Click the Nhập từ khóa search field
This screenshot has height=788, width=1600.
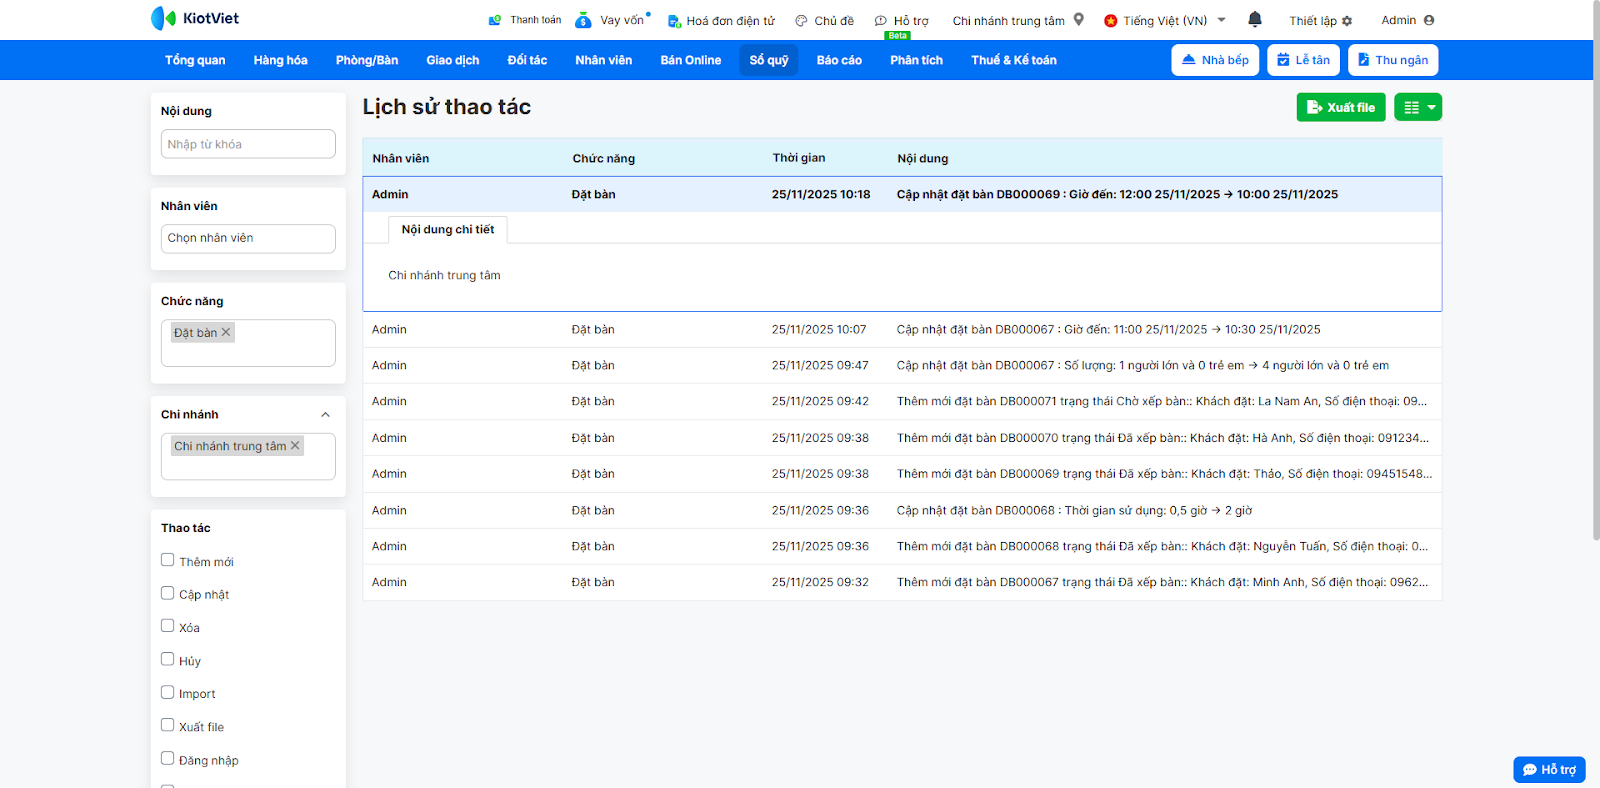pyautogui.click(x=248, y=144)
